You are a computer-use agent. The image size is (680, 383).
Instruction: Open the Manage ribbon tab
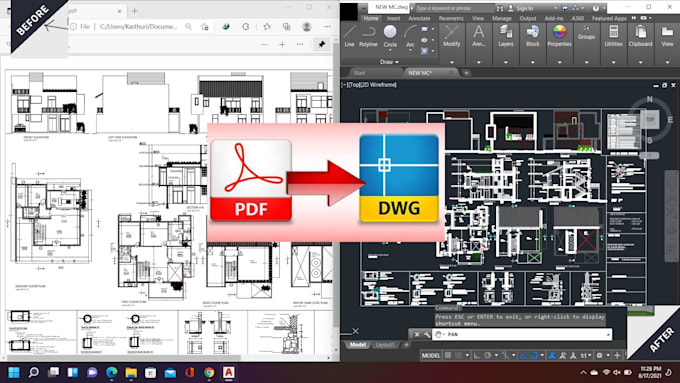point(502,18)
